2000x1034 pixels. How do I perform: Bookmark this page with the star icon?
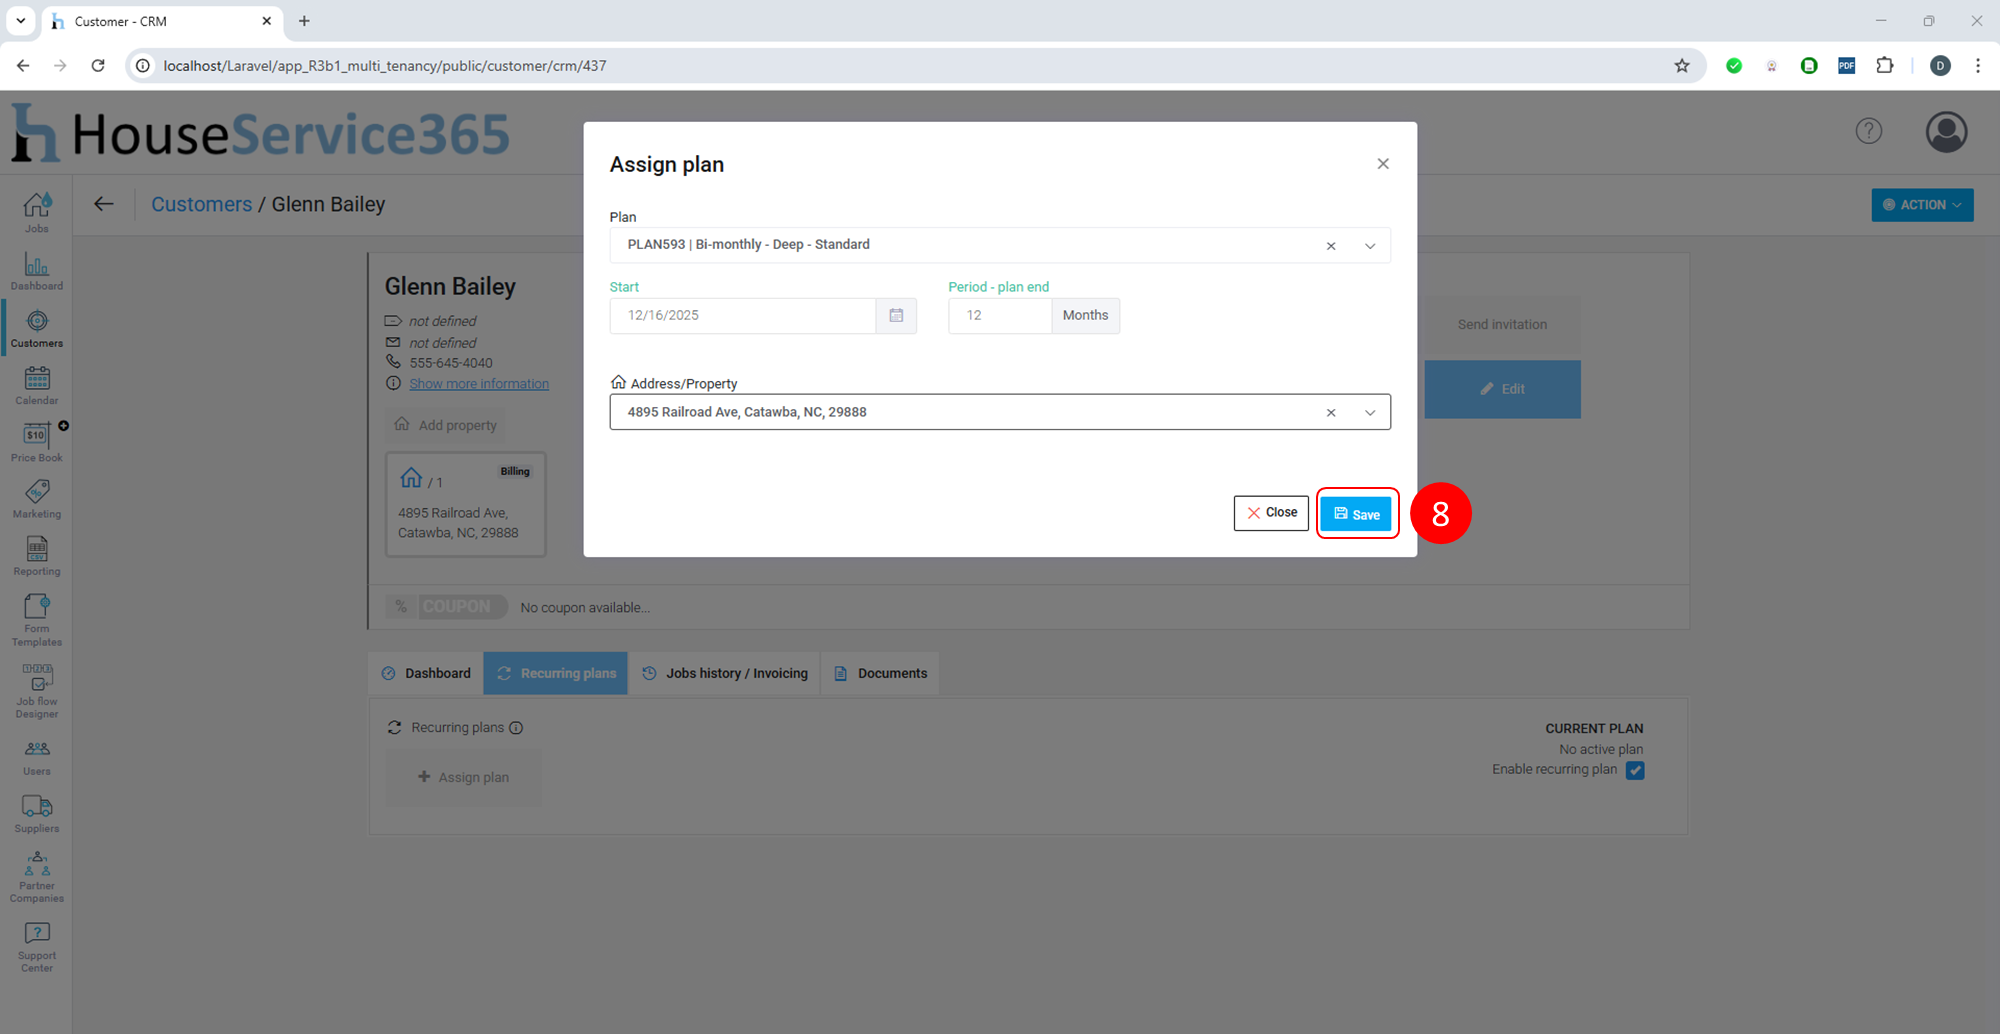pos(1682,66)
